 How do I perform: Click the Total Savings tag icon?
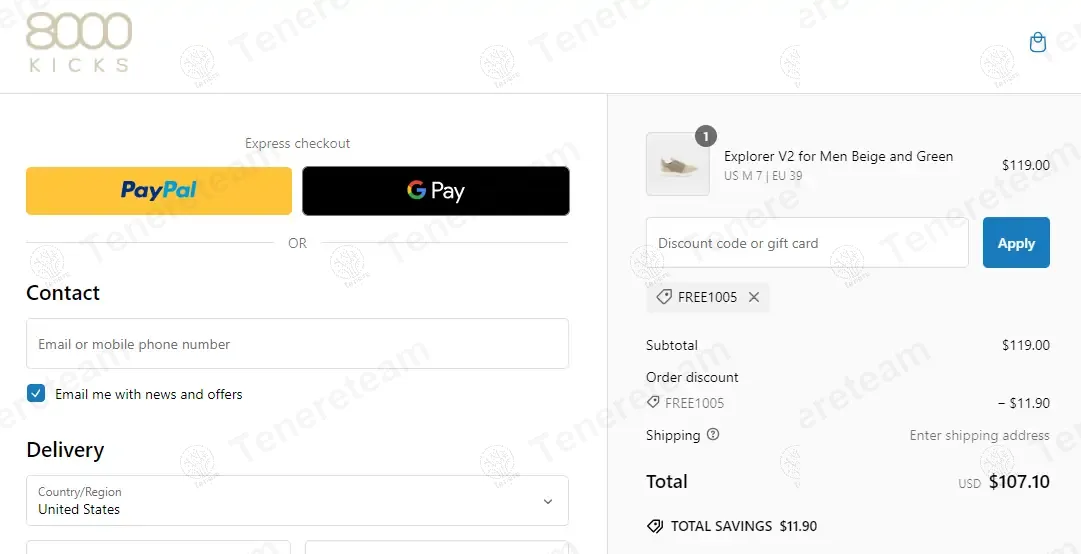click(655, 526)
